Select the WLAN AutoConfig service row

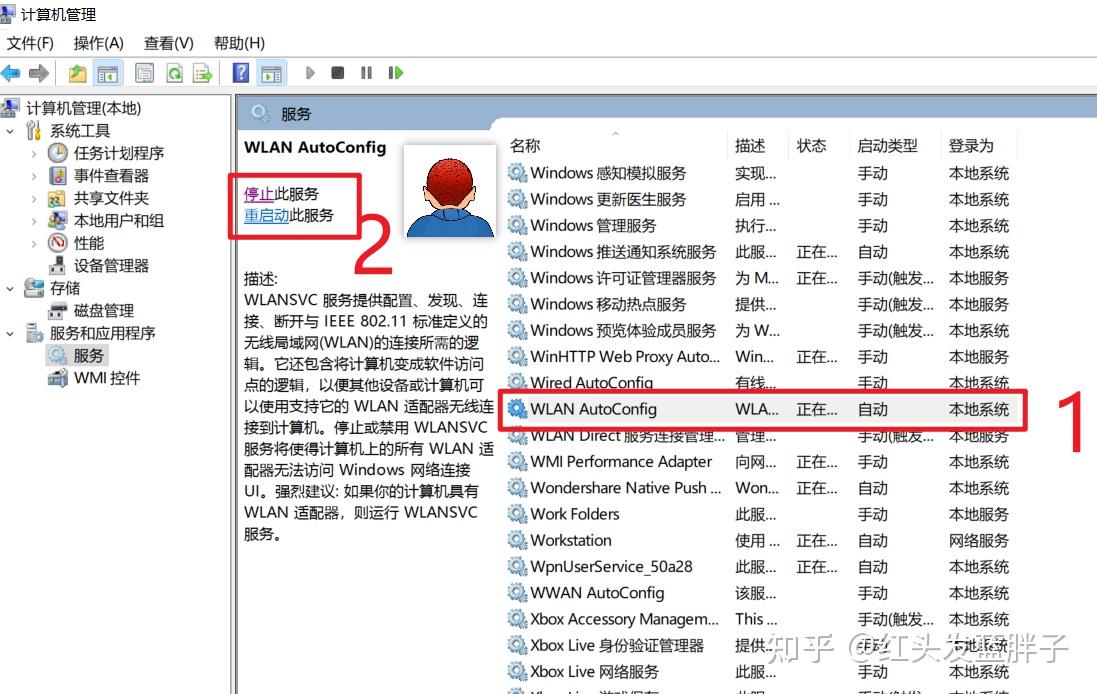(763, 409)
